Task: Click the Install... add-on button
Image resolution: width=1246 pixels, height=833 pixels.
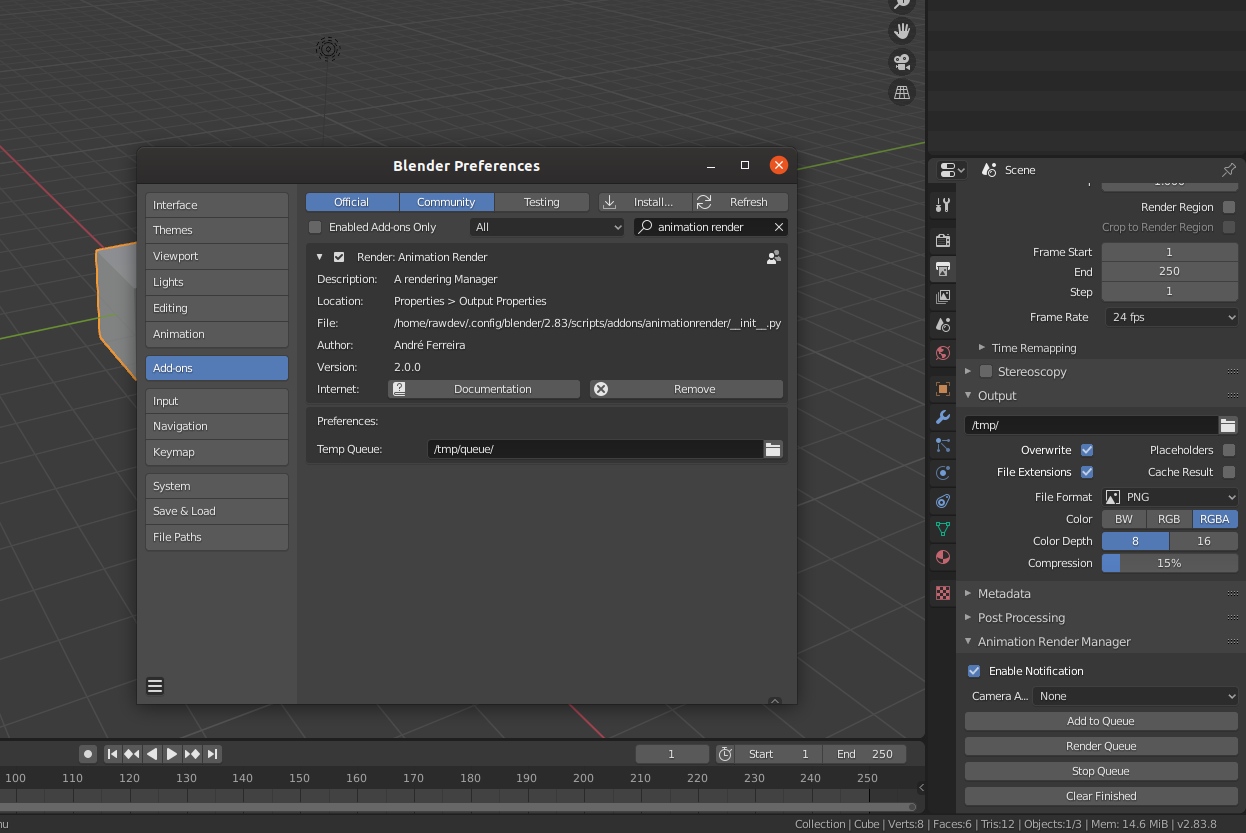Action: tap(645, 202)
